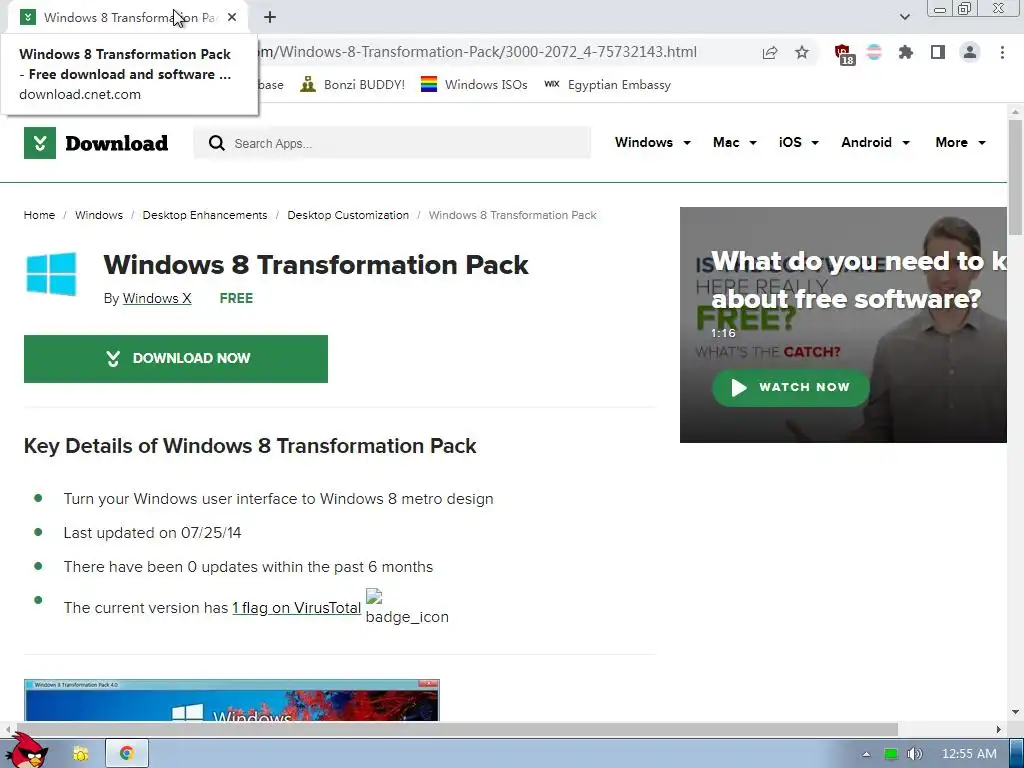Play video with WATCH NOW button
The height and width of the screenshot is (768, 1024).
coord(790,387)
